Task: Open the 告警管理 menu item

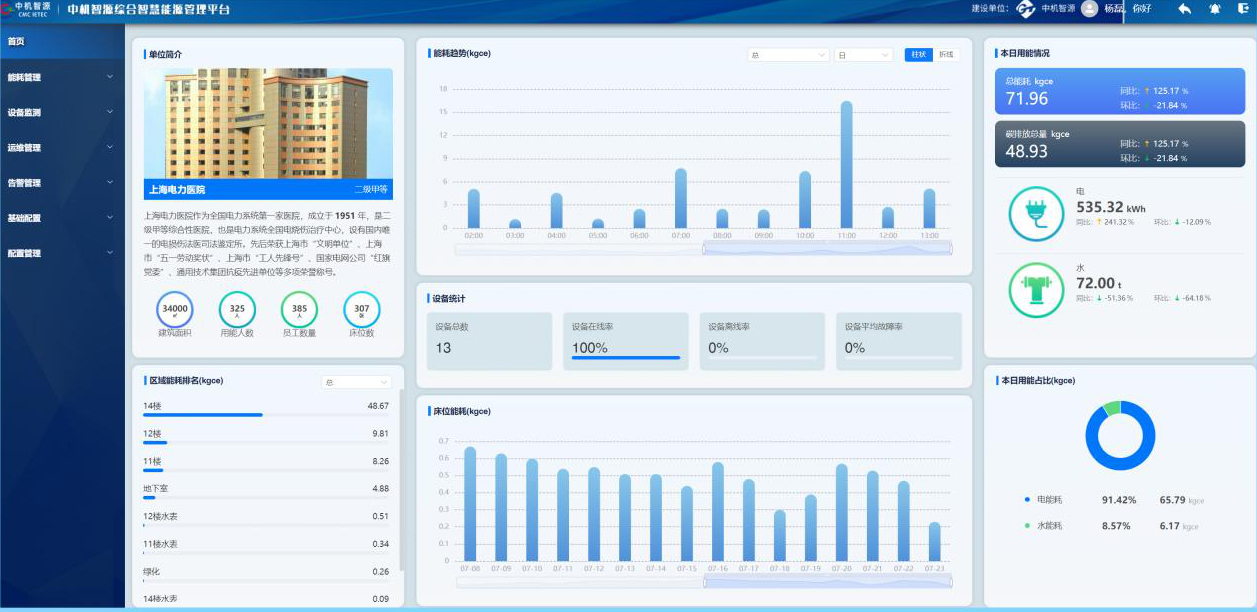Action: [62, 183]
